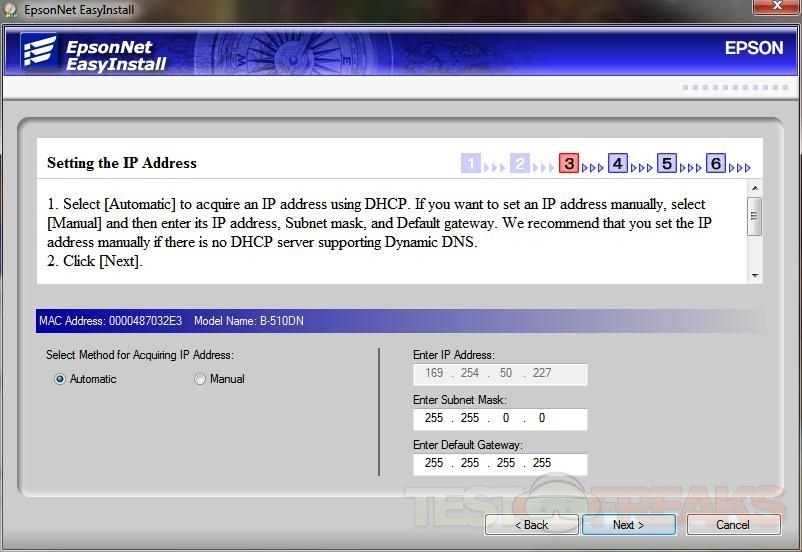The image size is (802, 552).
Task: Select the Manual IP address option
Action: pos(200,379)
